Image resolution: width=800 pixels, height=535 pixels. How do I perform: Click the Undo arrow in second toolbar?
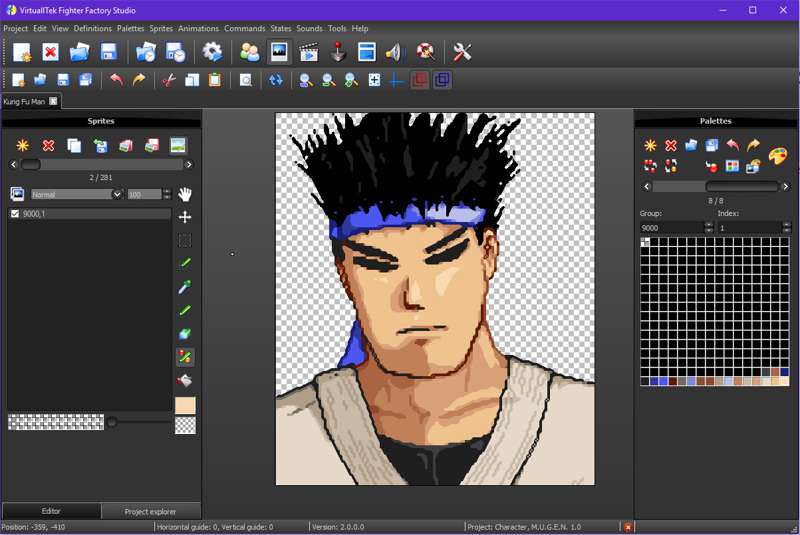coord(117,80)
